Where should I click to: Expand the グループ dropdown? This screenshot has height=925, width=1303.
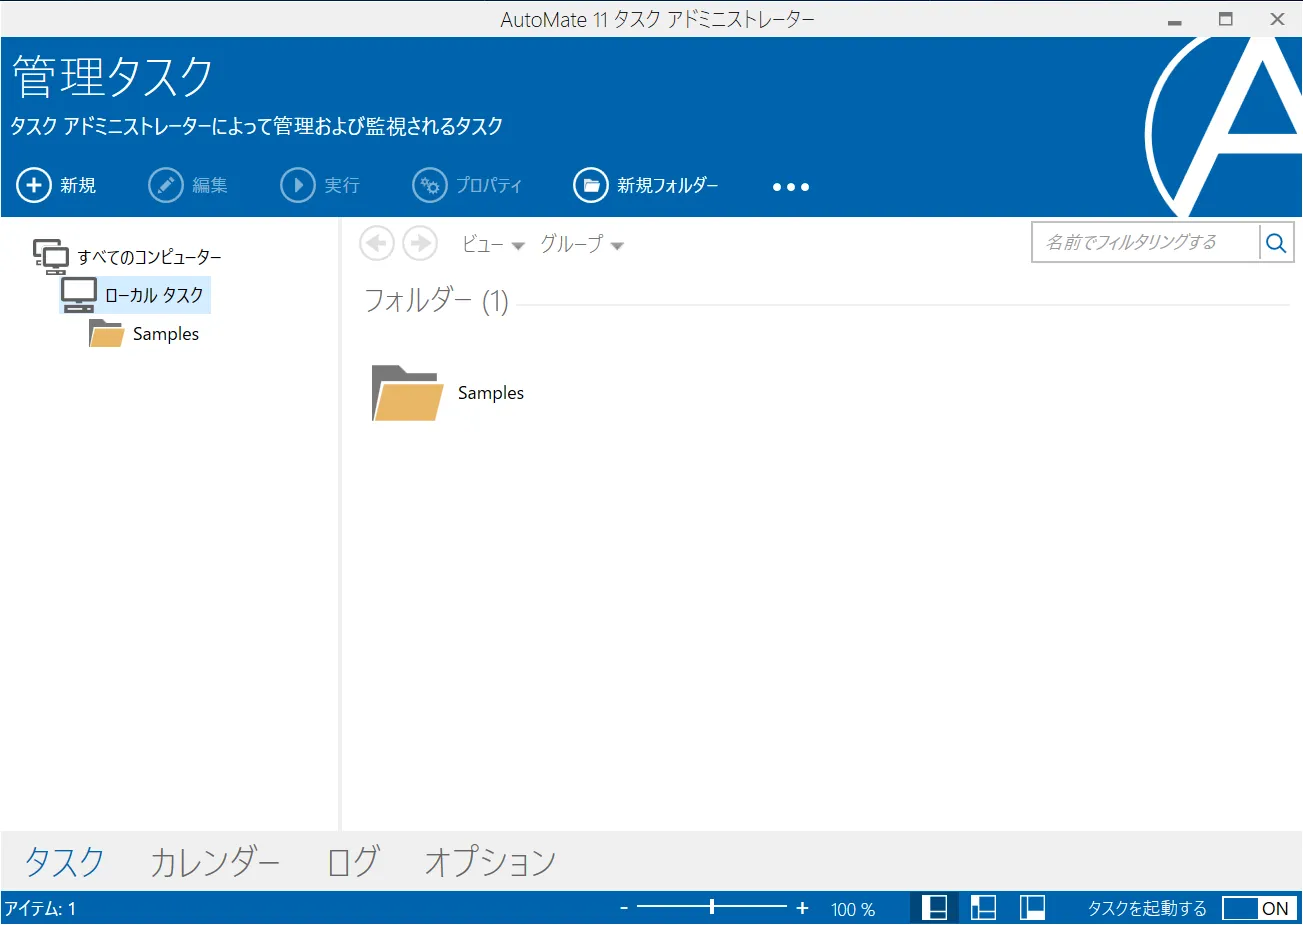[581, 244]
